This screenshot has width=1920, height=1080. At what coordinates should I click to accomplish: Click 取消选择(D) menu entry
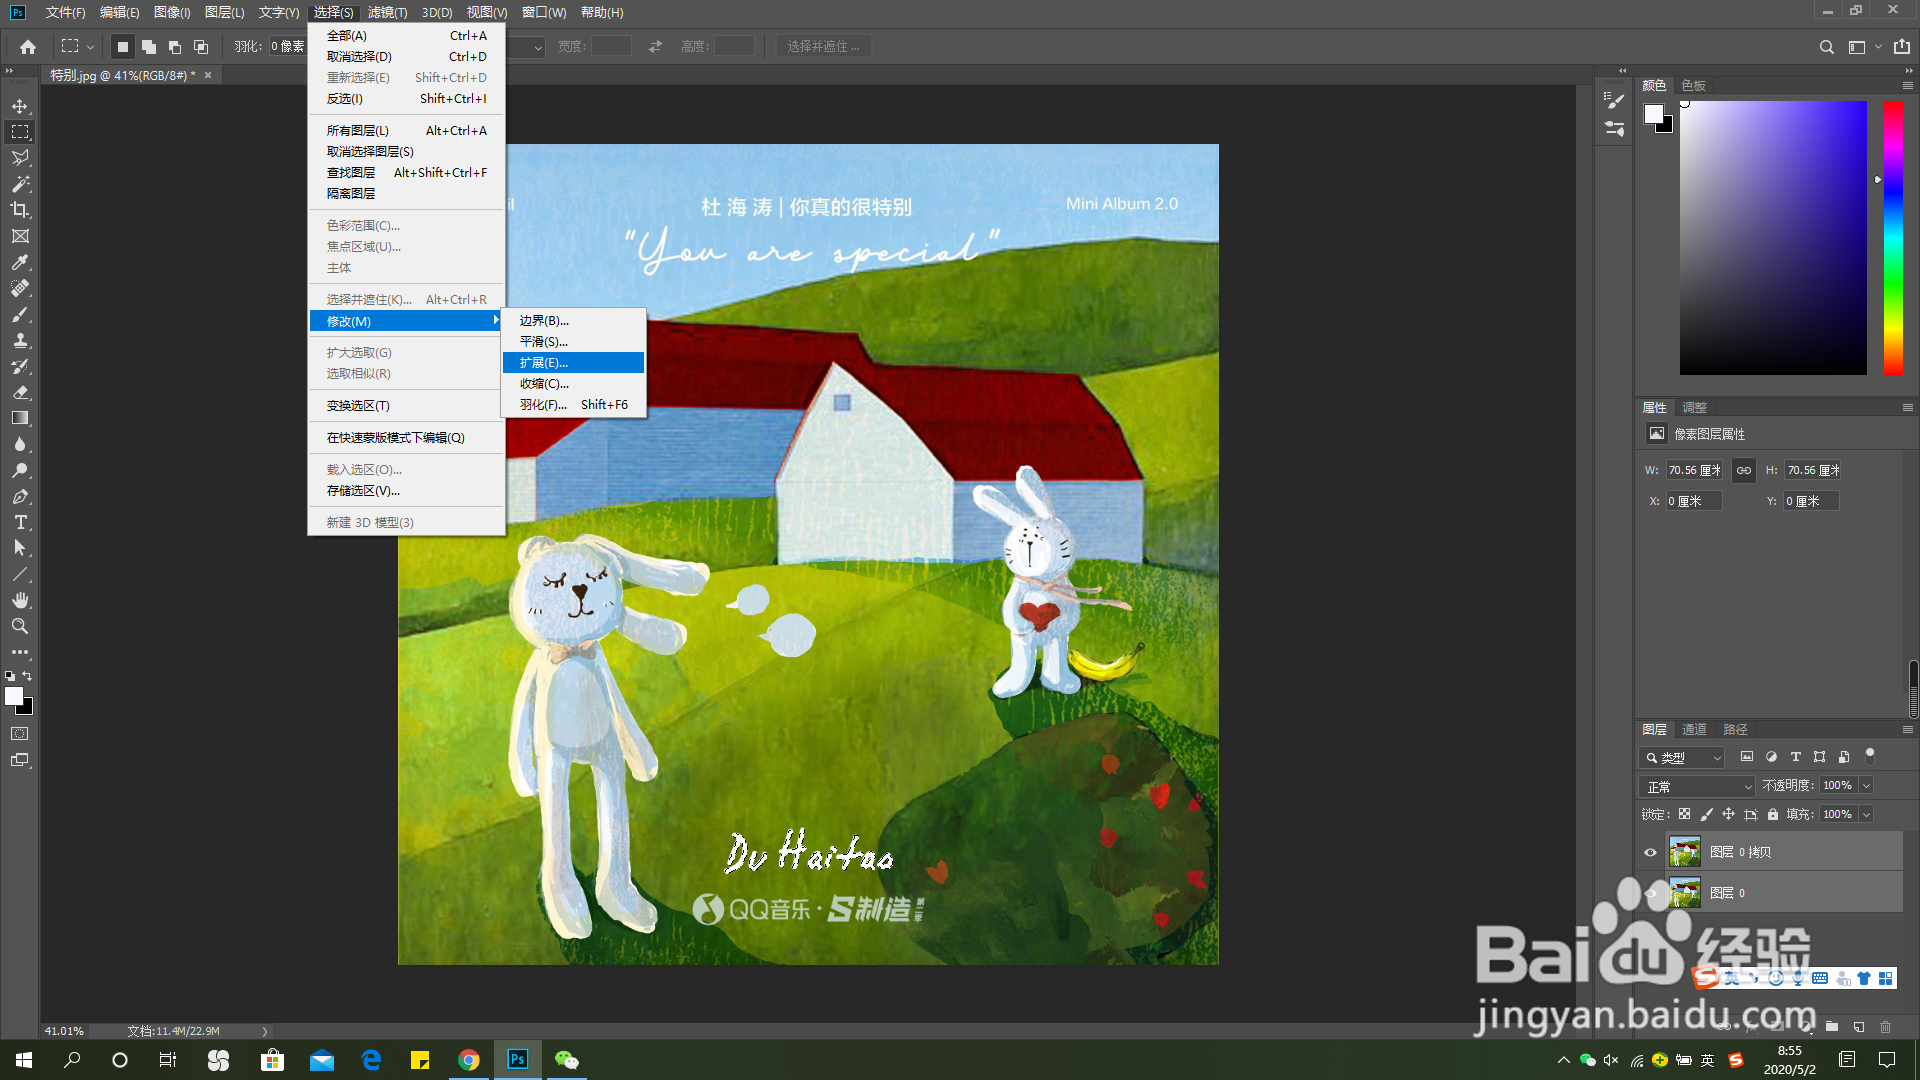[406, 57]
